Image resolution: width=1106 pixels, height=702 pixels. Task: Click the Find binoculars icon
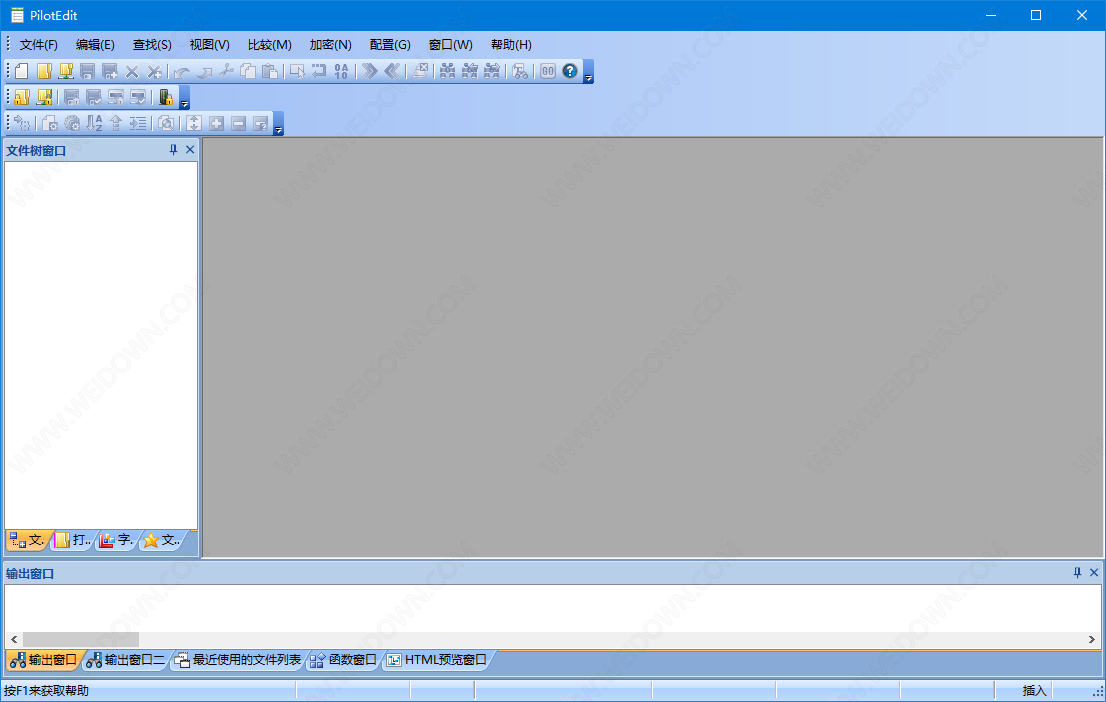point(447,71)
